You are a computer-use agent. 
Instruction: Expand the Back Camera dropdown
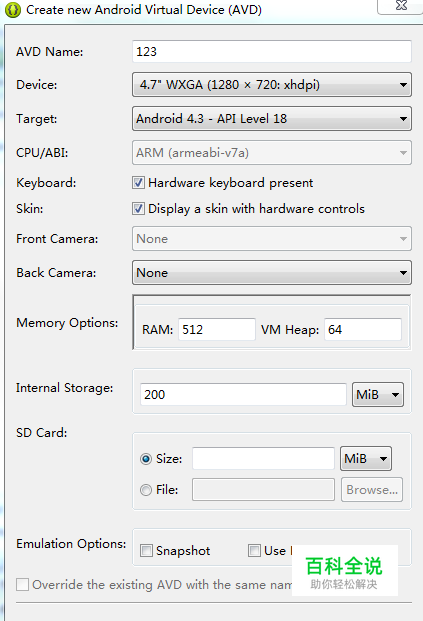point(272,272)
